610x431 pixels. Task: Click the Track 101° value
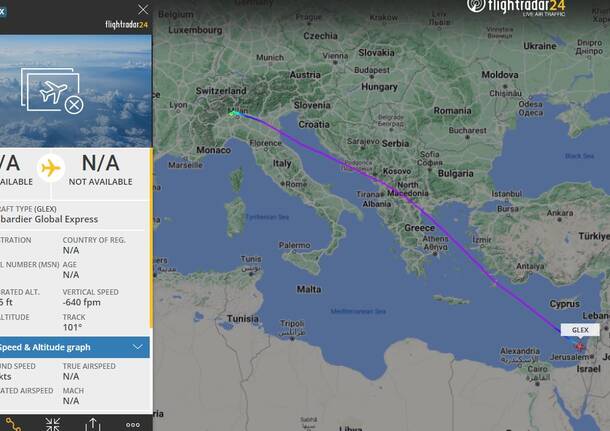coord(73,325)
